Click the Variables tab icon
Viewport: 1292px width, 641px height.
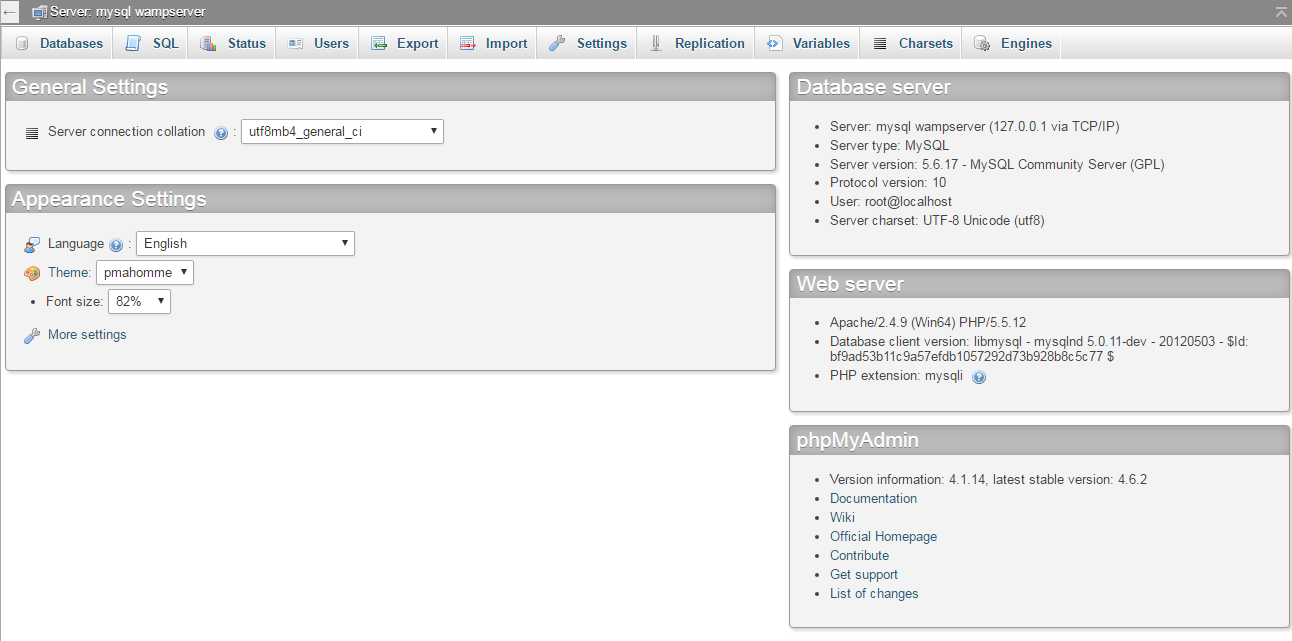click(774, 44)
